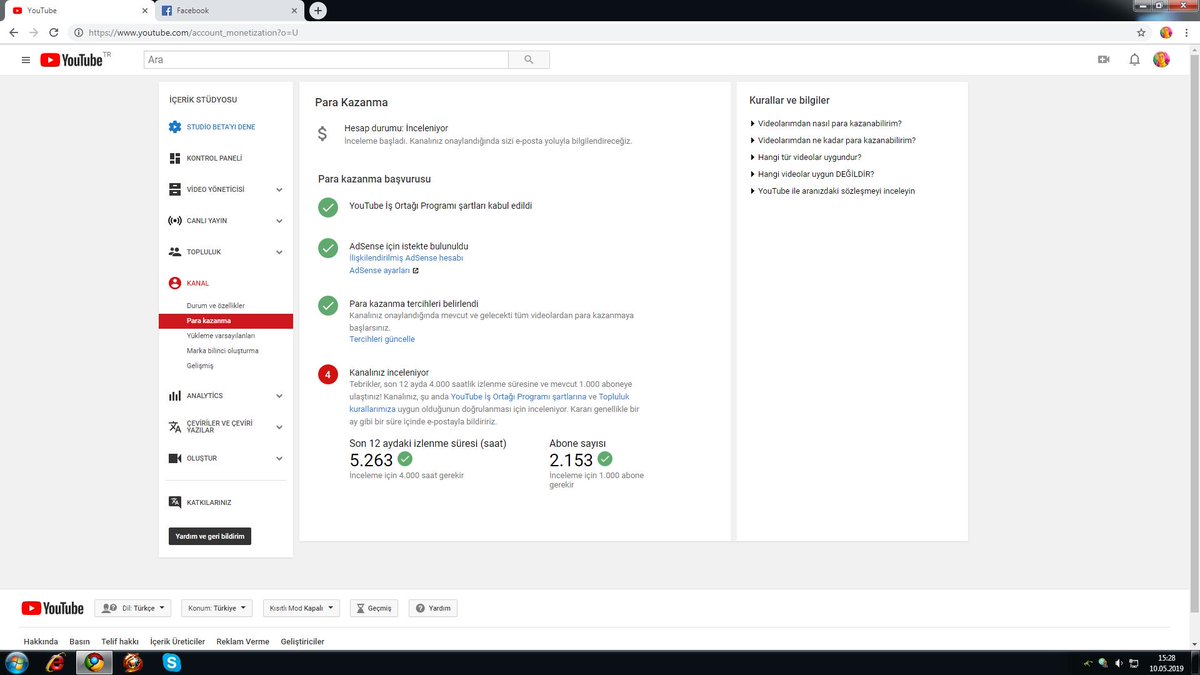Open the Telif hakkı footer link
1200x675 pixels.
119,641
